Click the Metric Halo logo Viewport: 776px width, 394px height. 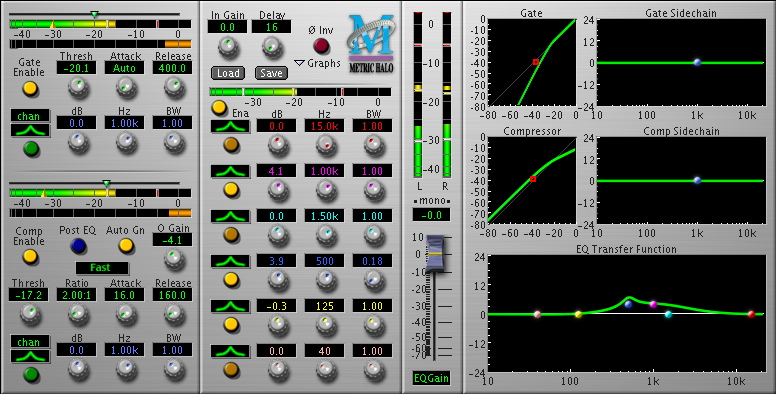pyautogui.click(x=371, y=44)
